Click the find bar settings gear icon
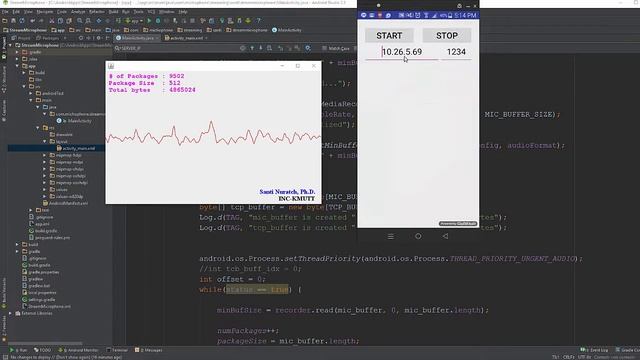This screenshot has width=640, height=360. pyautogui.click(x=308, y=48)
